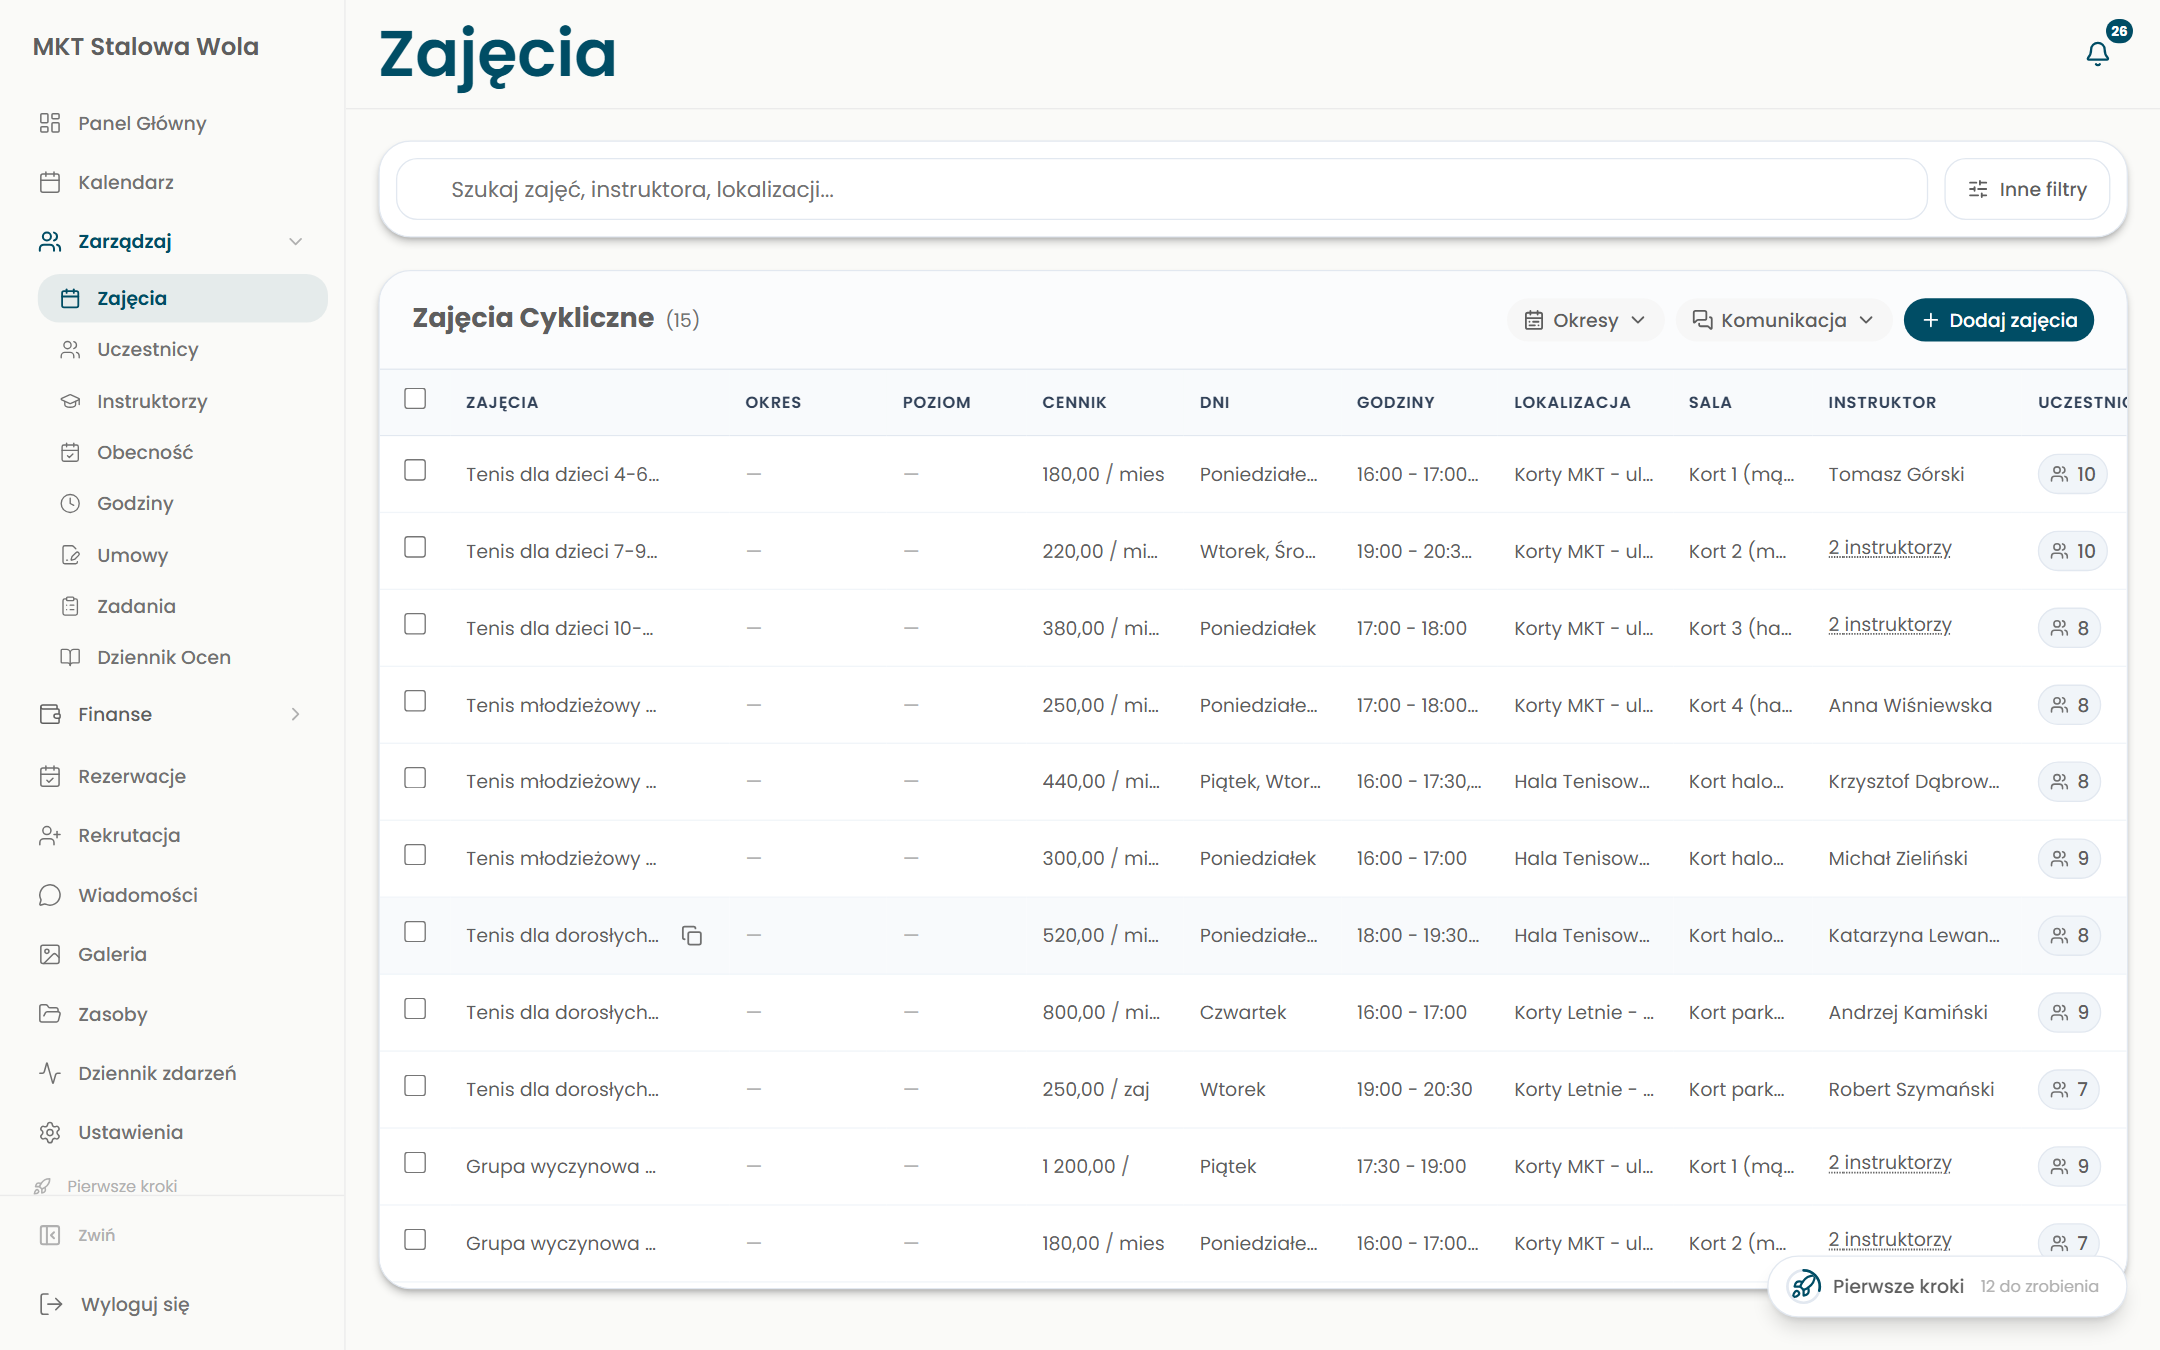2160x1350 pixels.
Task: Select the checkbox for Czwartek 800,00 row
Action: coord(415,1009)
